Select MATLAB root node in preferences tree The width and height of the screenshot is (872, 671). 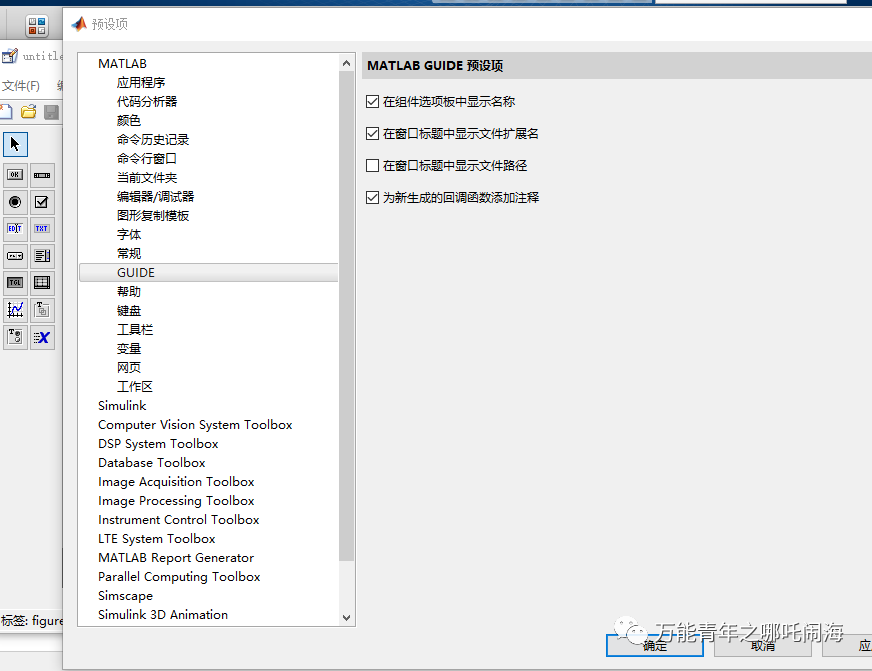tap(122, 64)
